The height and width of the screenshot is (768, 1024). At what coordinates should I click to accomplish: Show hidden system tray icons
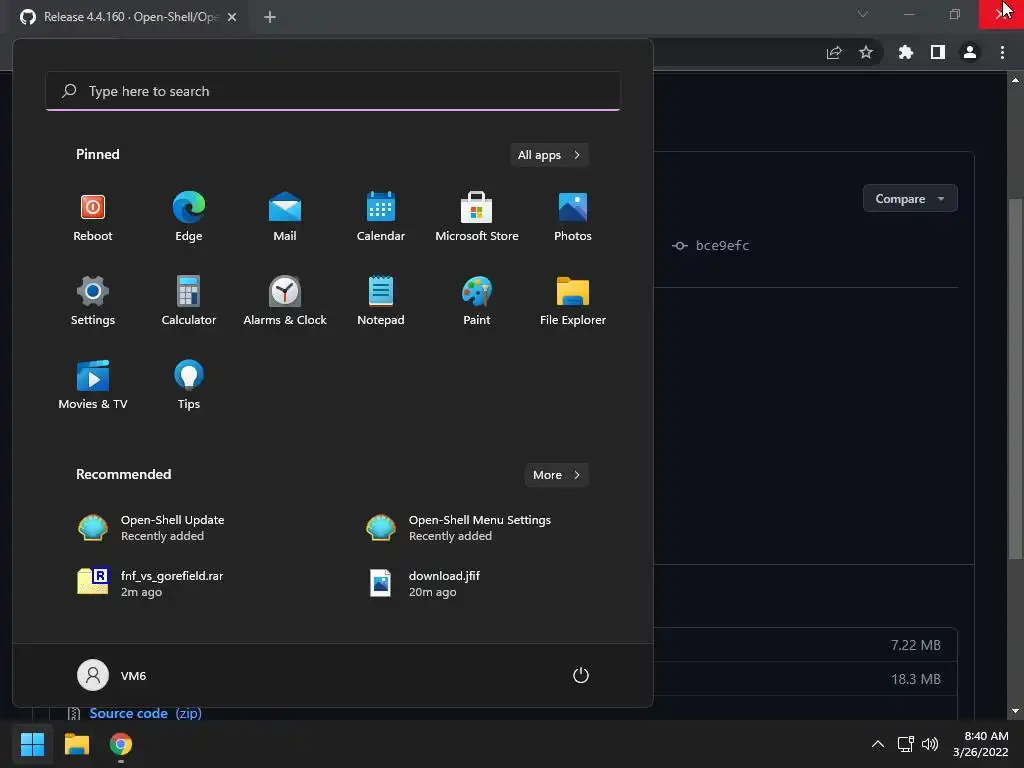point(878,744)
